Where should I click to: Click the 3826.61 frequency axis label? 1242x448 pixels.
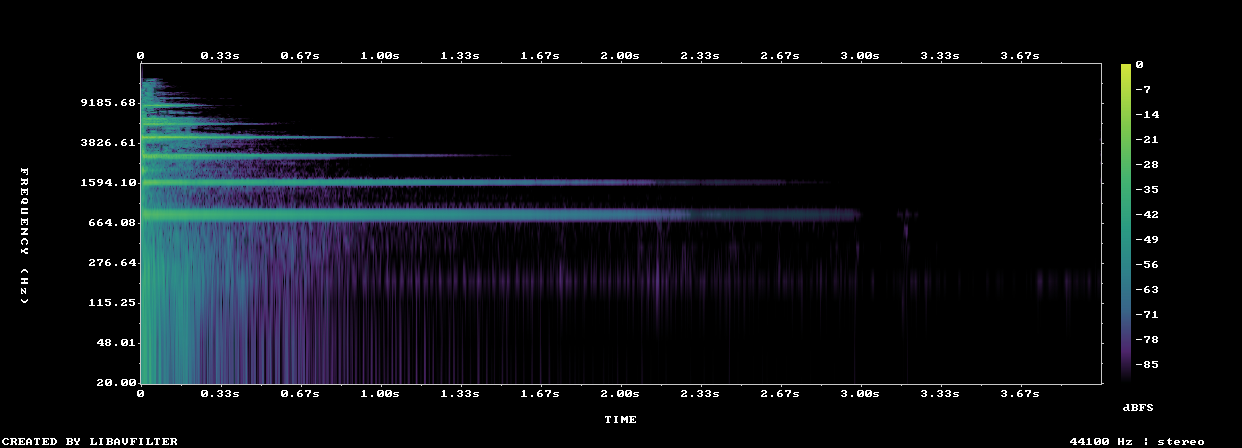coord(107,143)
